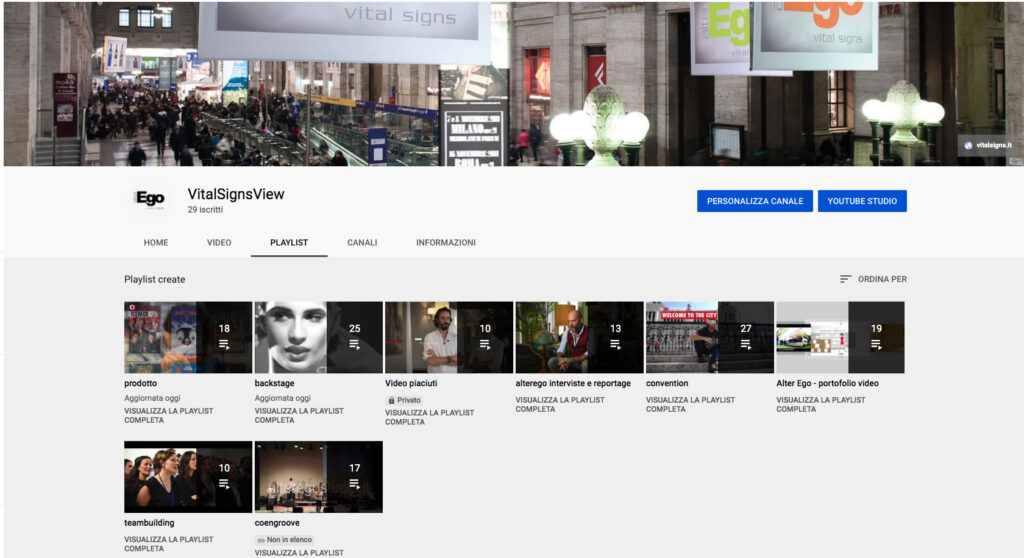Click the convention playlist title
The height and width of the screenshot is (558, 1024).
point(667,384)
